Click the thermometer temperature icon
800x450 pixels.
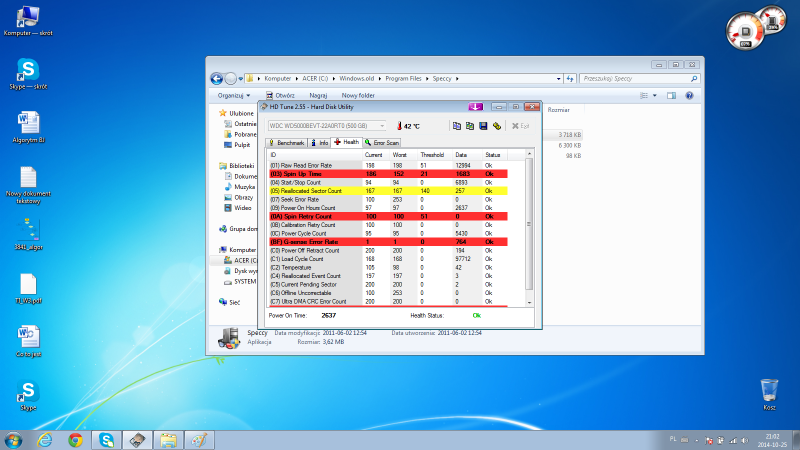pyautogui.click(x=399, y=126)
